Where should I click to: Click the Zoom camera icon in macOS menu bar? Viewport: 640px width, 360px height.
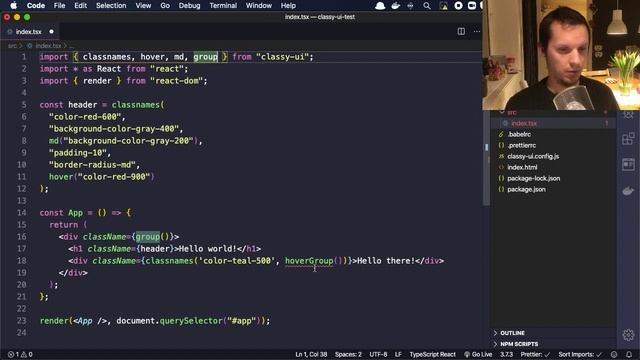(472, 6)
